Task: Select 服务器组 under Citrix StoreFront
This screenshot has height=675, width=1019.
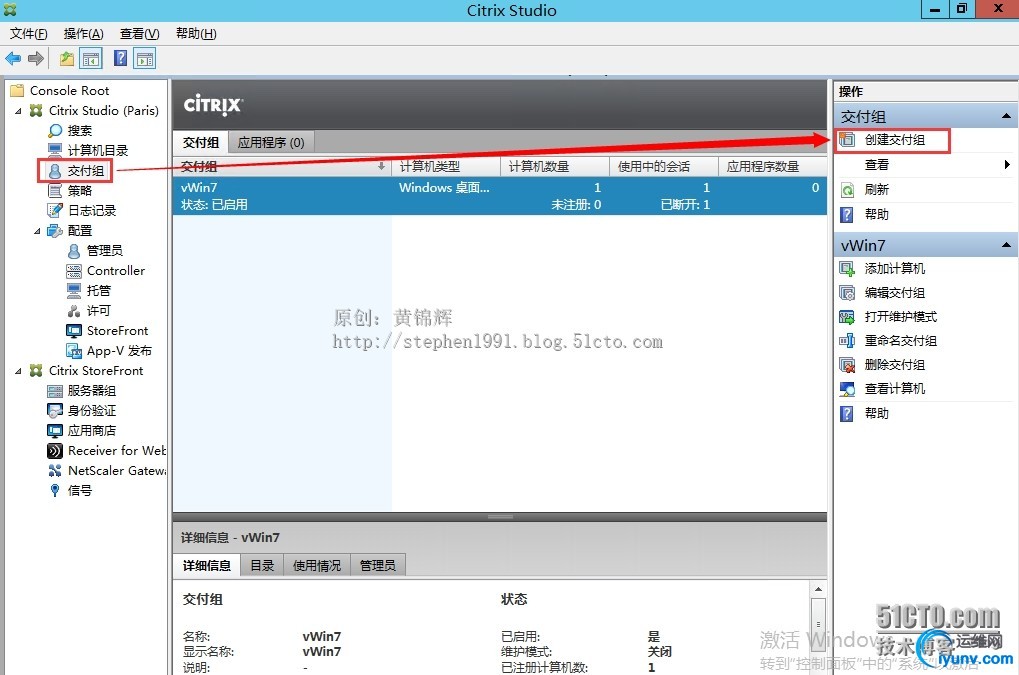Action: pyautogui.click(x=92, y=390)
